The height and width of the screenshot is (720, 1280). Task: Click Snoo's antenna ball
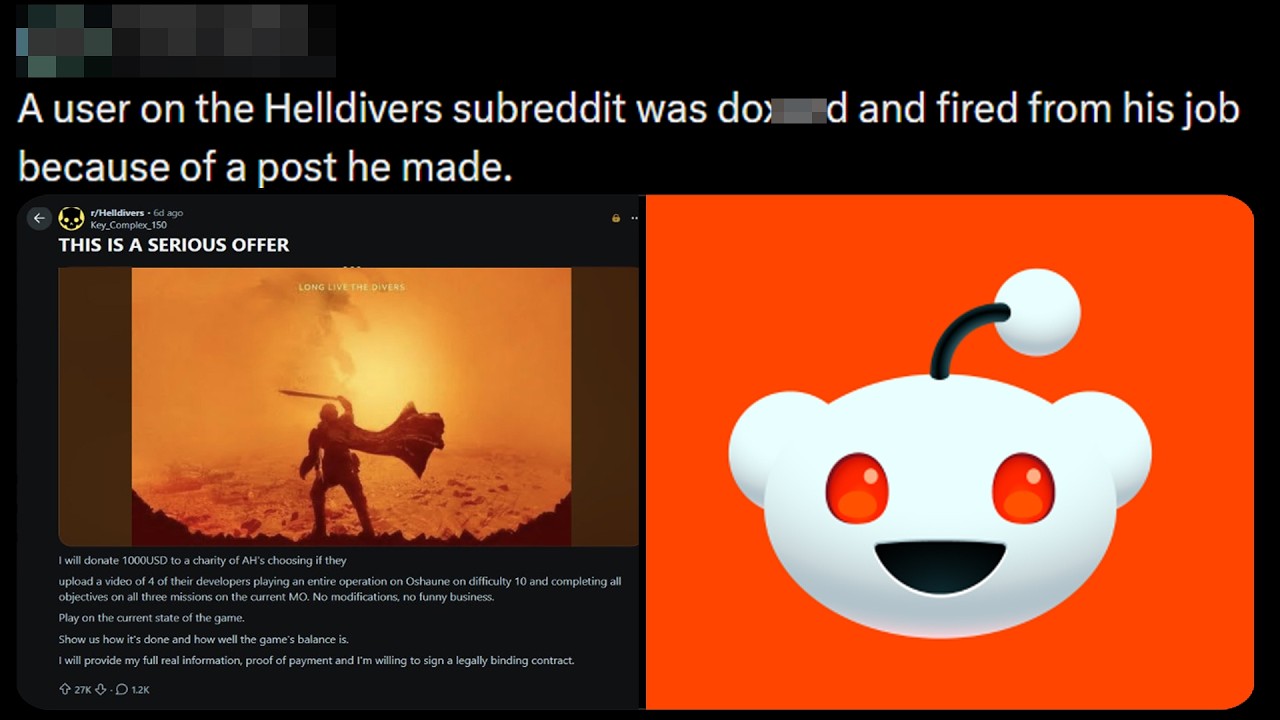click(x=1038, y=312)
